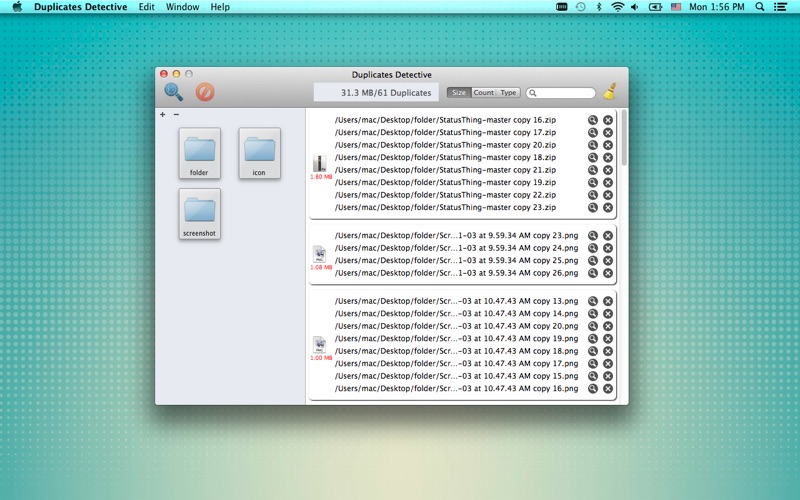The width and height of the screenshot is (800, 500).
Task: Reveal 9.59.34 AM copy 23.png in Finder
Action: click(x=592, y=235)
